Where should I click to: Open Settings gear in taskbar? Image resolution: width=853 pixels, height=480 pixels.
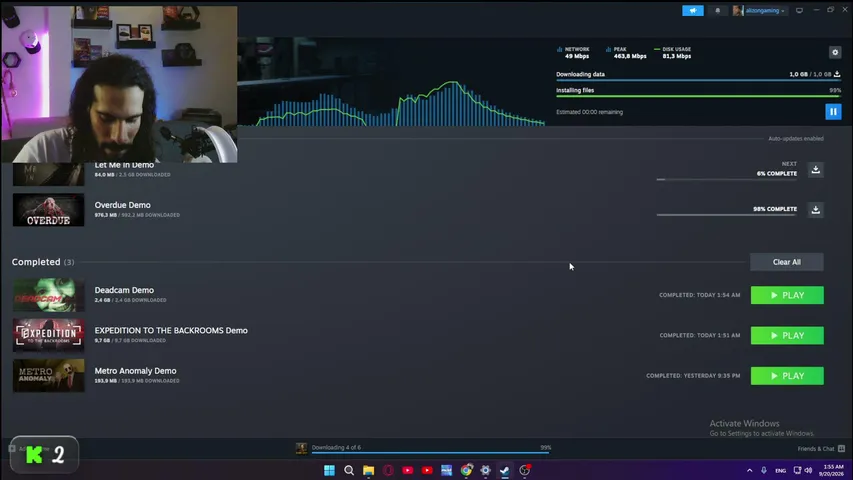(485, 470)
